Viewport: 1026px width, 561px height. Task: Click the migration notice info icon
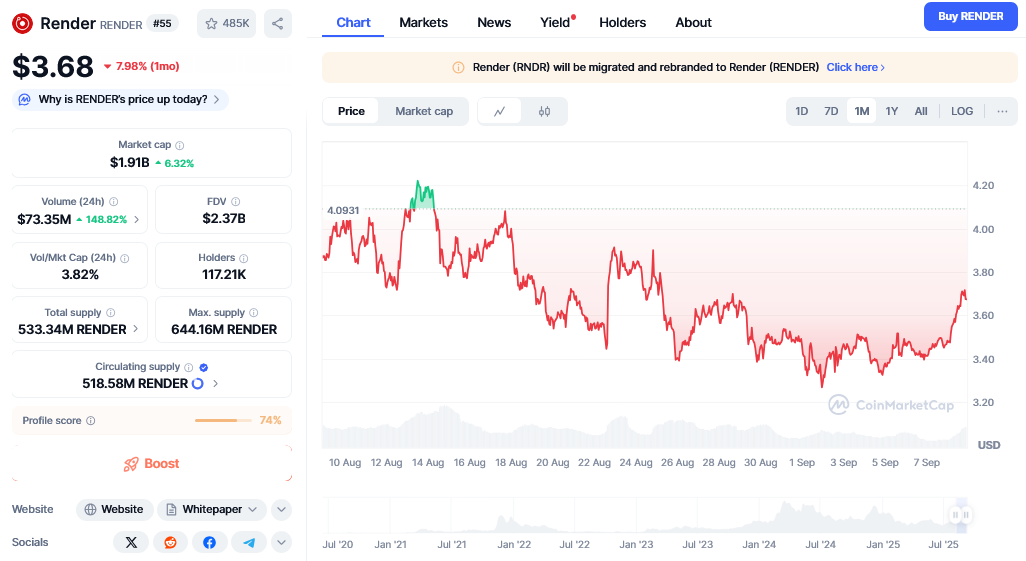(459, 67)
